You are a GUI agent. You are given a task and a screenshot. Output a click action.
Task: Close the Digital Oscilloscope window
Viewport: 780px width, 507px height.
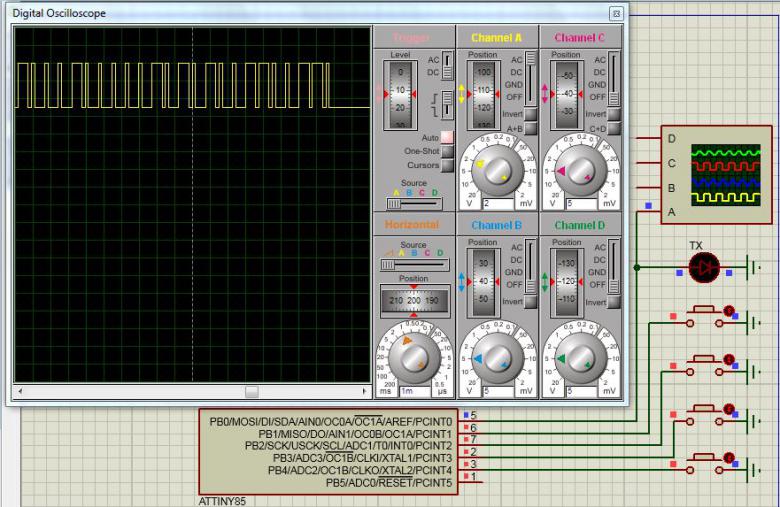click(616, 13)
